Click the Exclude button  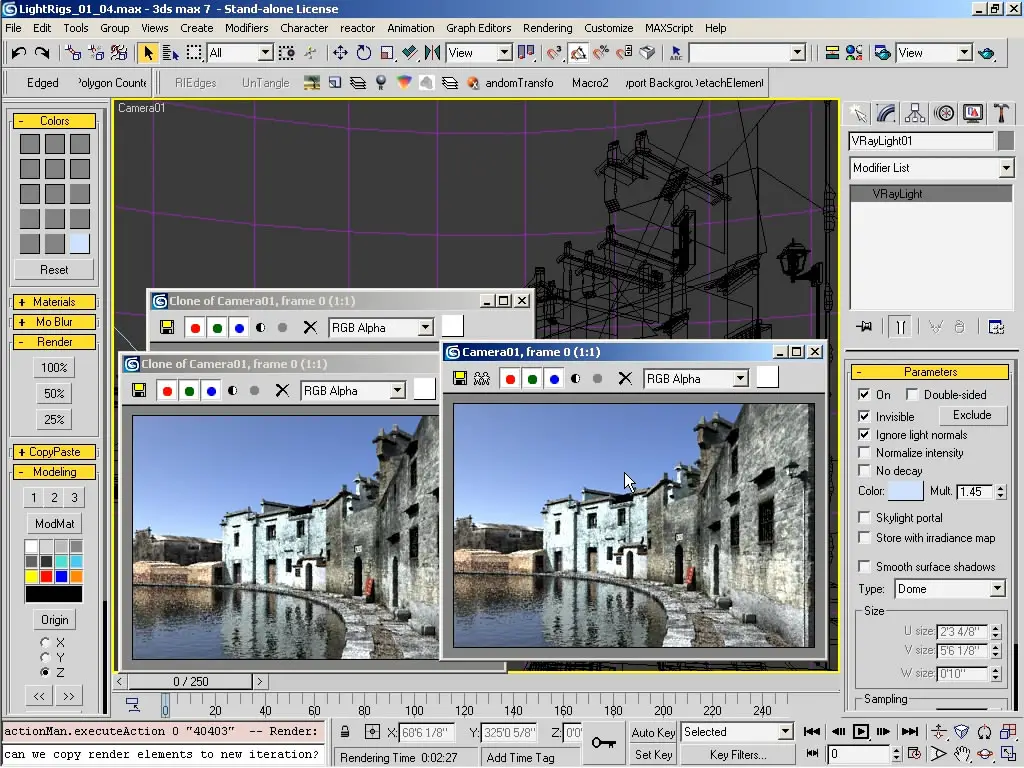tap(971, 415)
